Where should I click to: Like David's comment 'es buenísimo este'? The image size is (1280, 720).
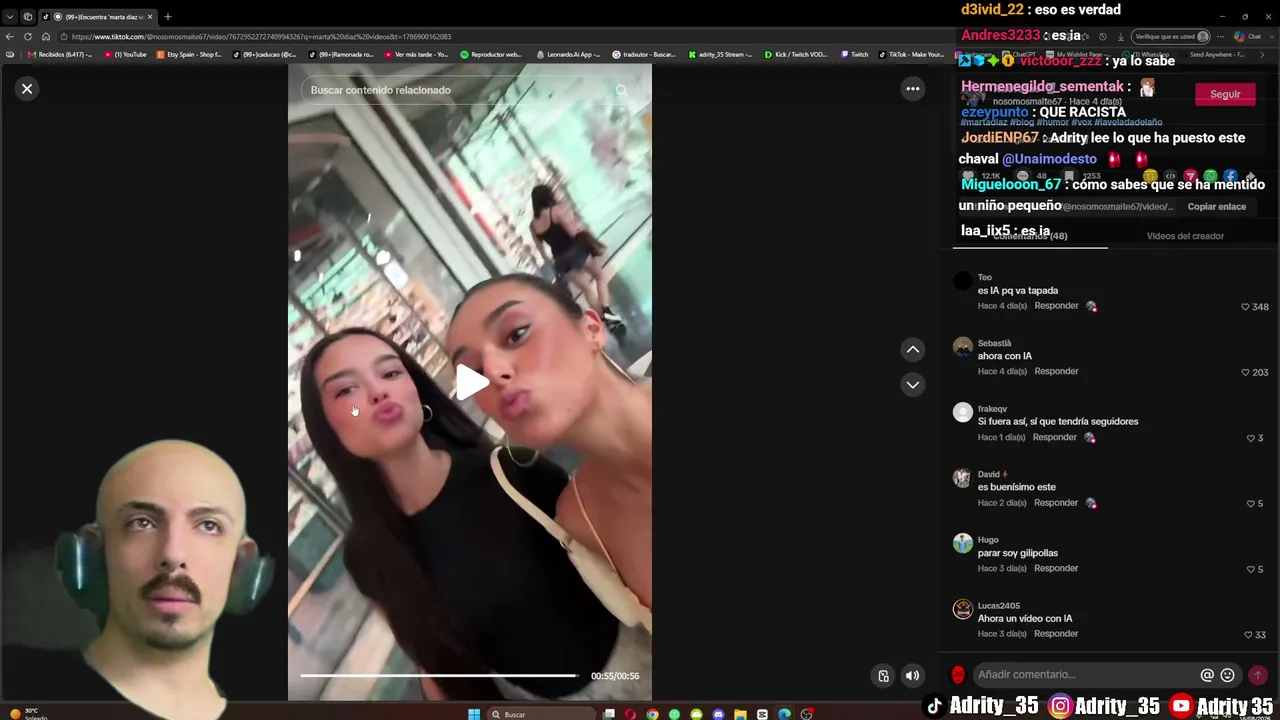pos(1251,504)
